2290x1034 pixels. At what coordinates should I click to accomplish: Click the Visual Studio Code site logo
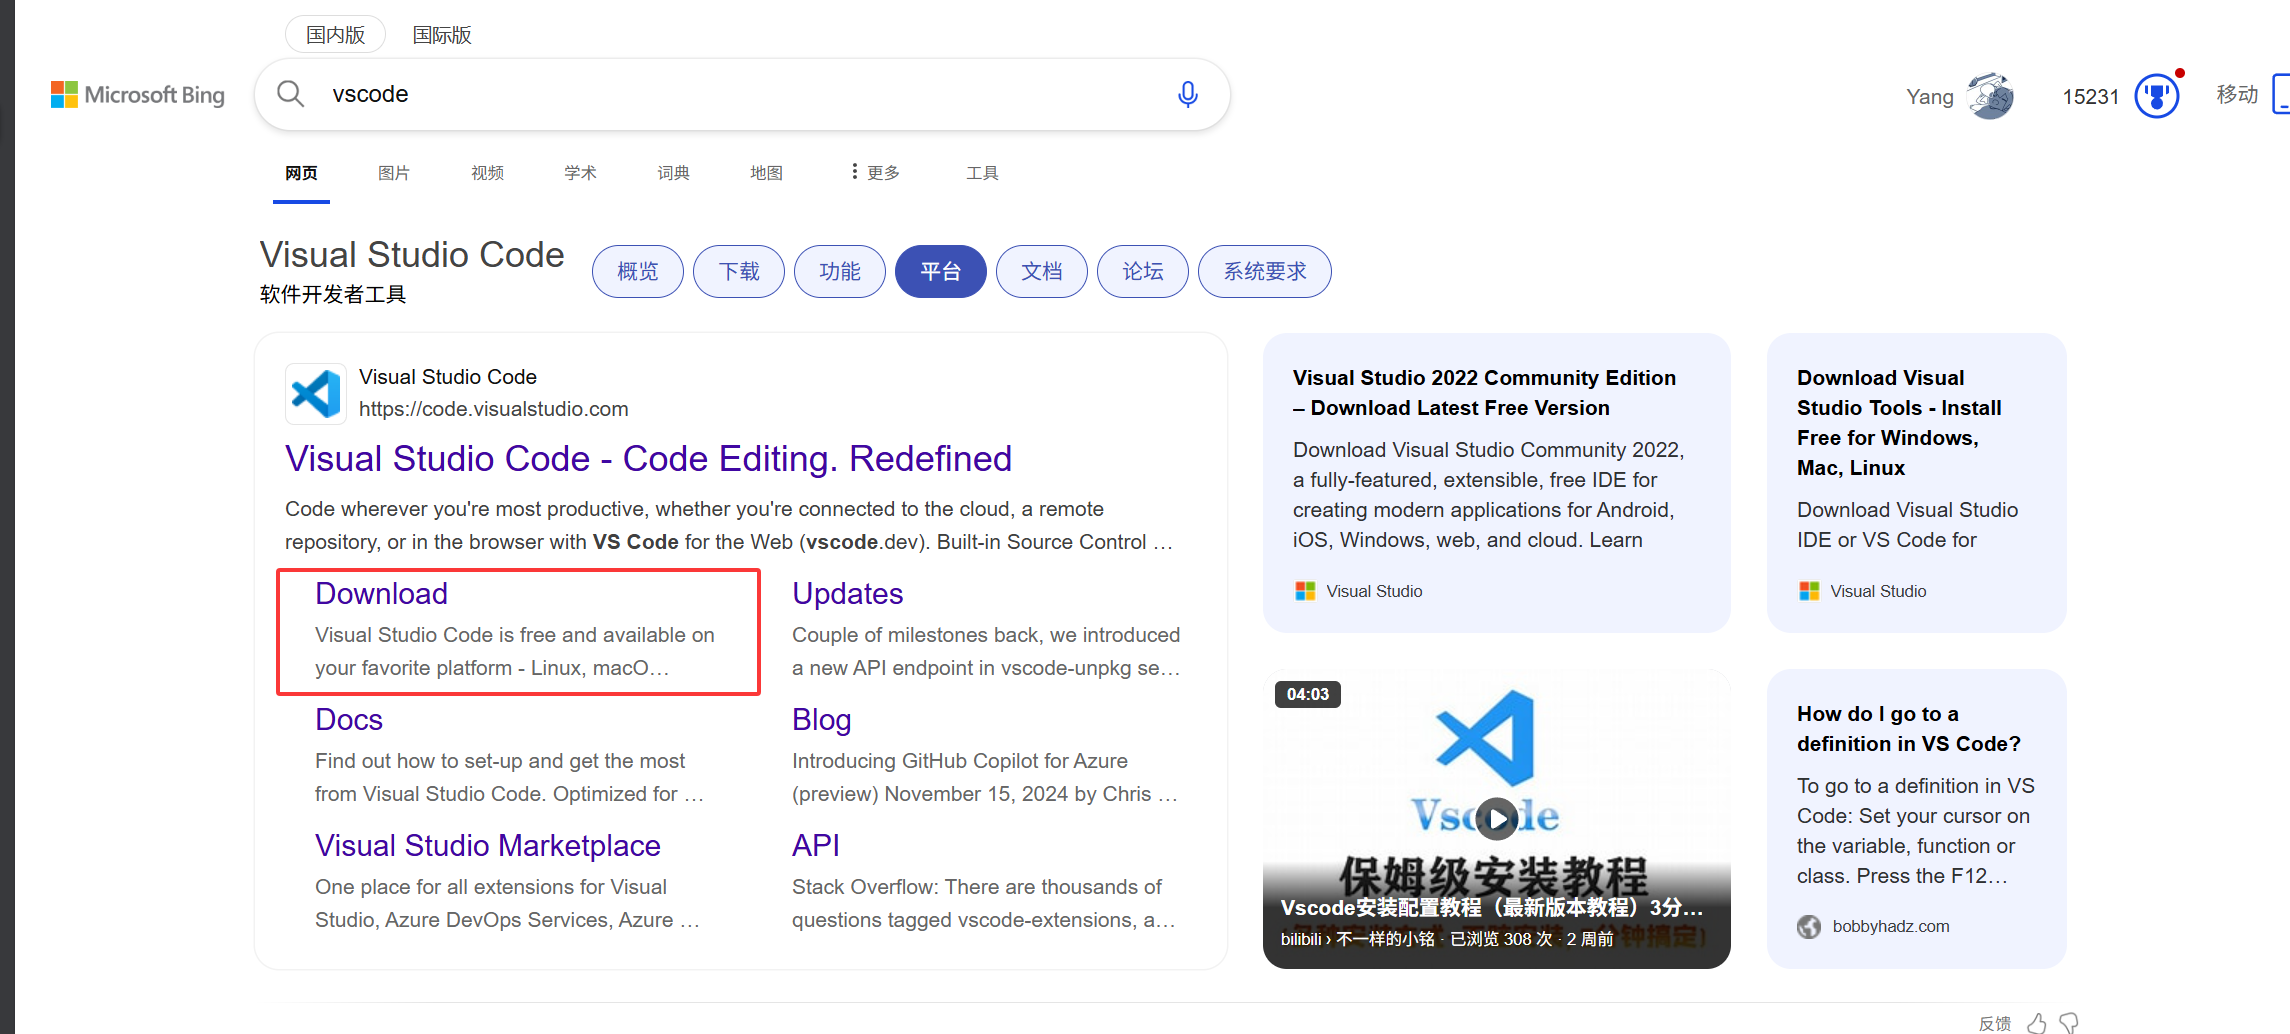coord(316,393)
